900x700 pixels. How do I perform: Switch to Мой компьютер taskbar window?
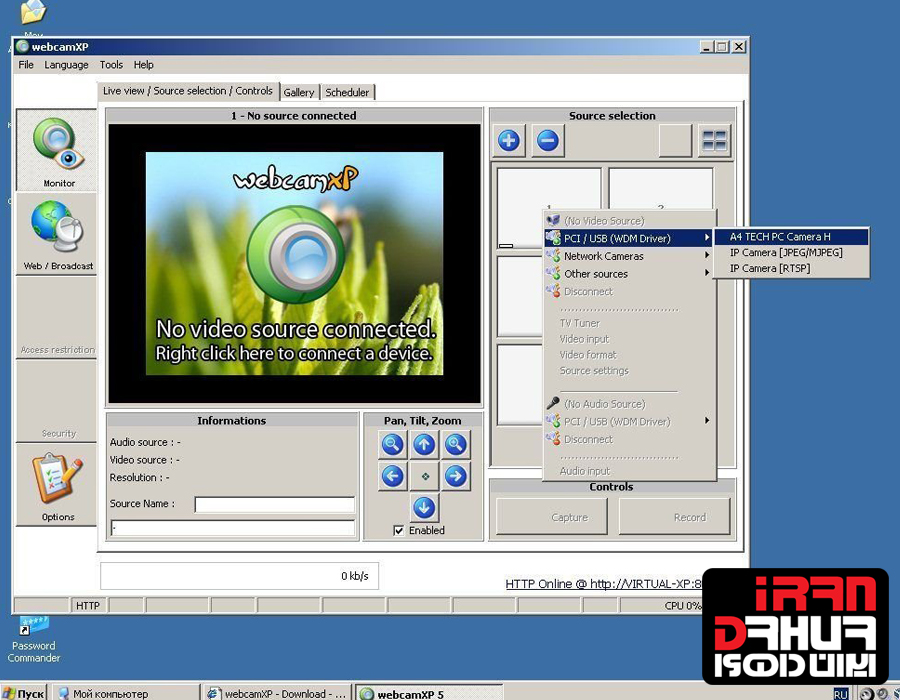[x=126, y=693]
